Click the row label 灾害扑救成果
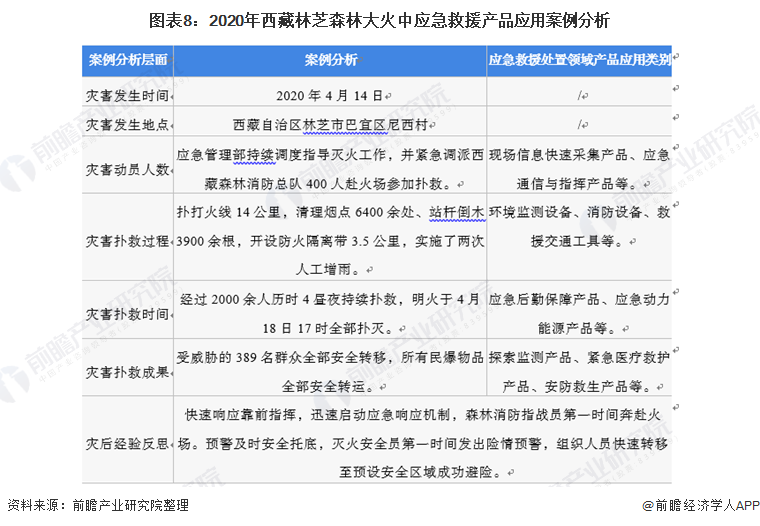 (x=127, y=372)
